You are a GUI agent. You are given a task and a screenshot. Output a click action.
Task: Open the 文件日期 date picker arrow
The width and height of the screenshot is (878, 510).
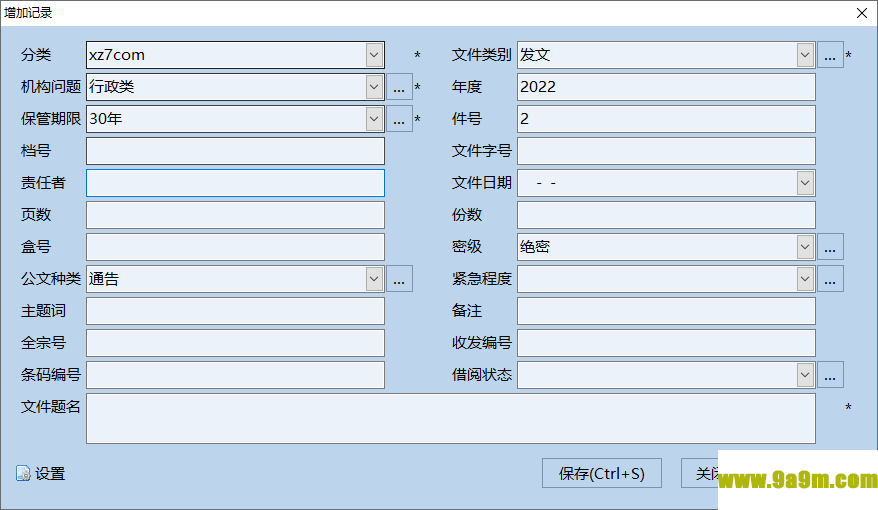pyautogui.click(x=805, y=183)
